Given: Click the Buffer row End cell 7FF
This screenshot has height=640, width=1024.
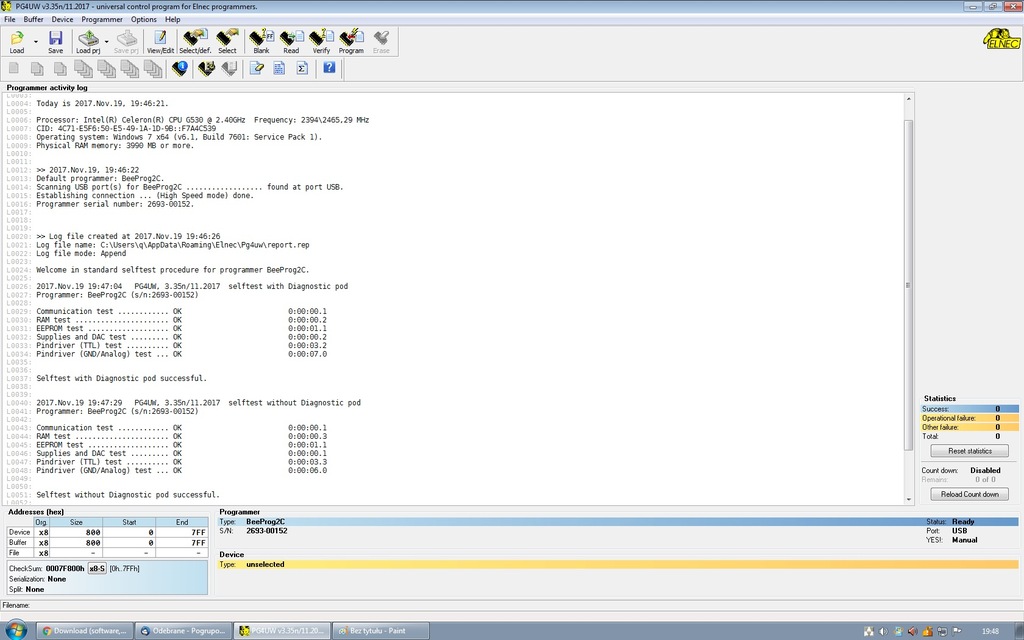Looking at the screenshot, I should (181, 543).
